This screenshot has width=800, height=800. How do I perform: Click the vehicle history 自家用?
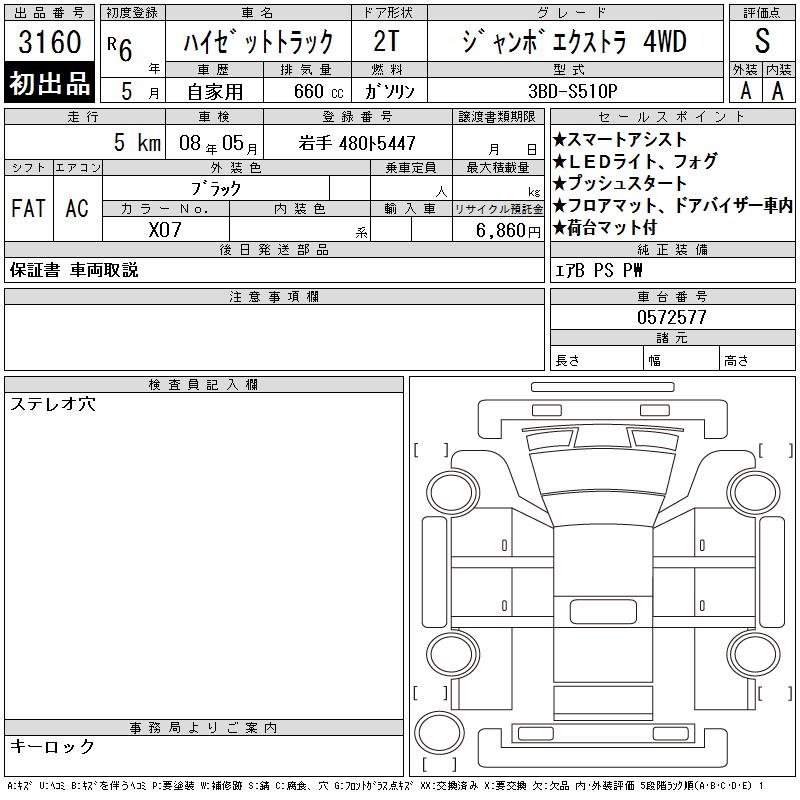[215, 92]
